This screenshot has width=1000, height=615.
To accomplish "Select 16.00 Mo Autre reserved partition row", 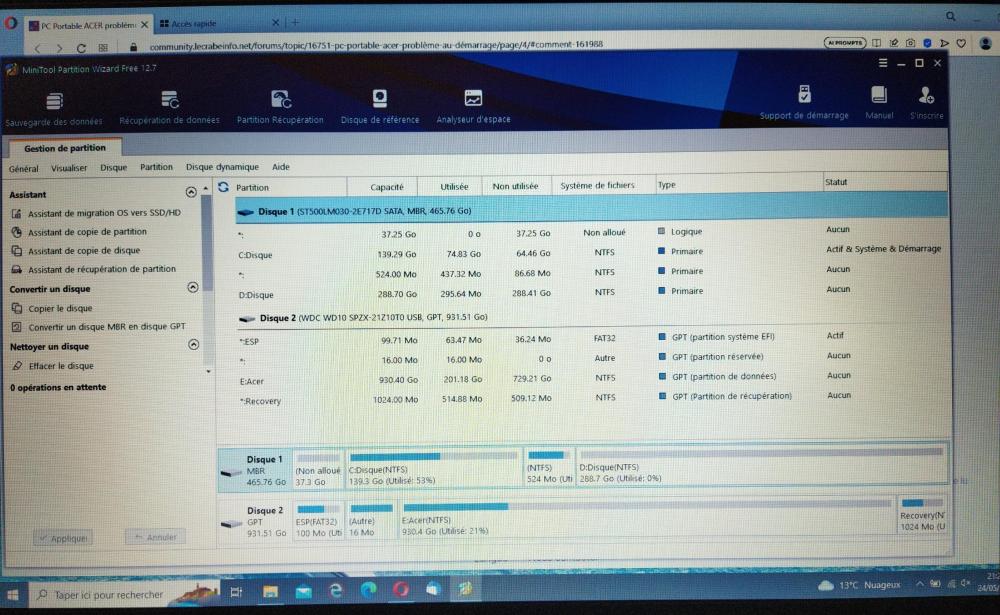I will (x=591, y=359).
